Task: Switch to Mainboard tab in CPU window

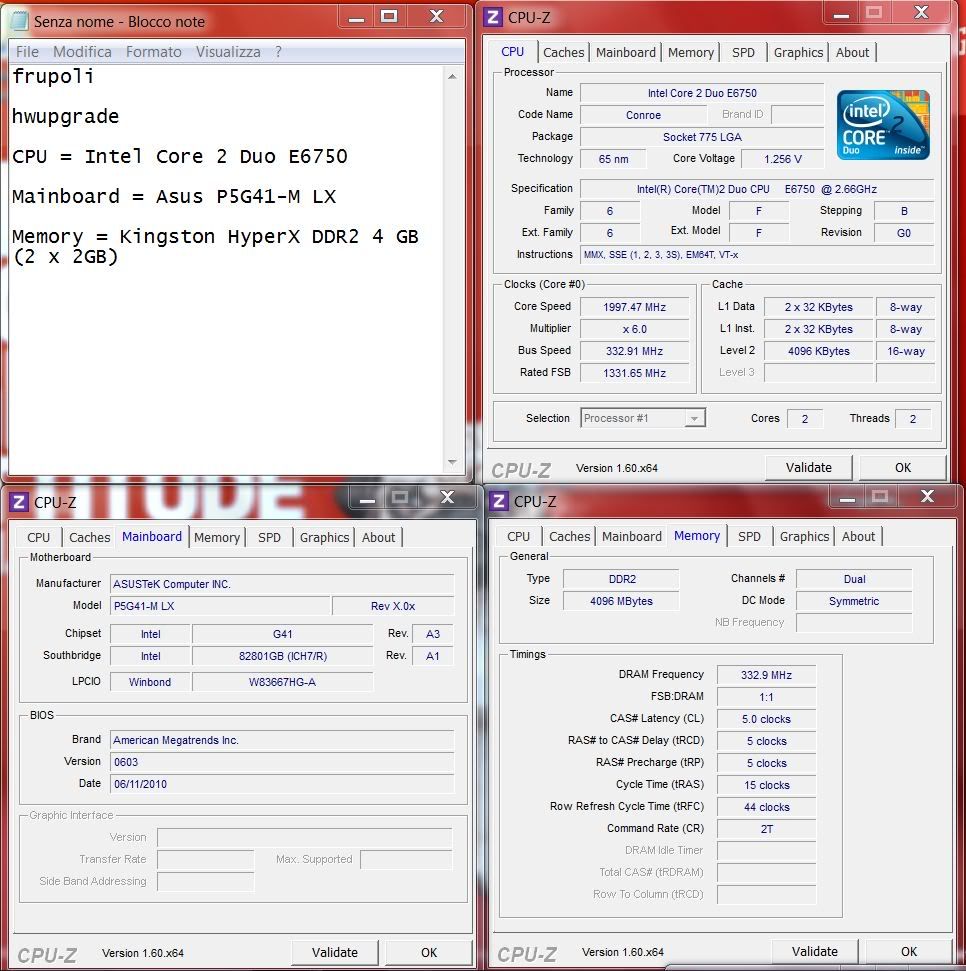Action: [625, 53]
